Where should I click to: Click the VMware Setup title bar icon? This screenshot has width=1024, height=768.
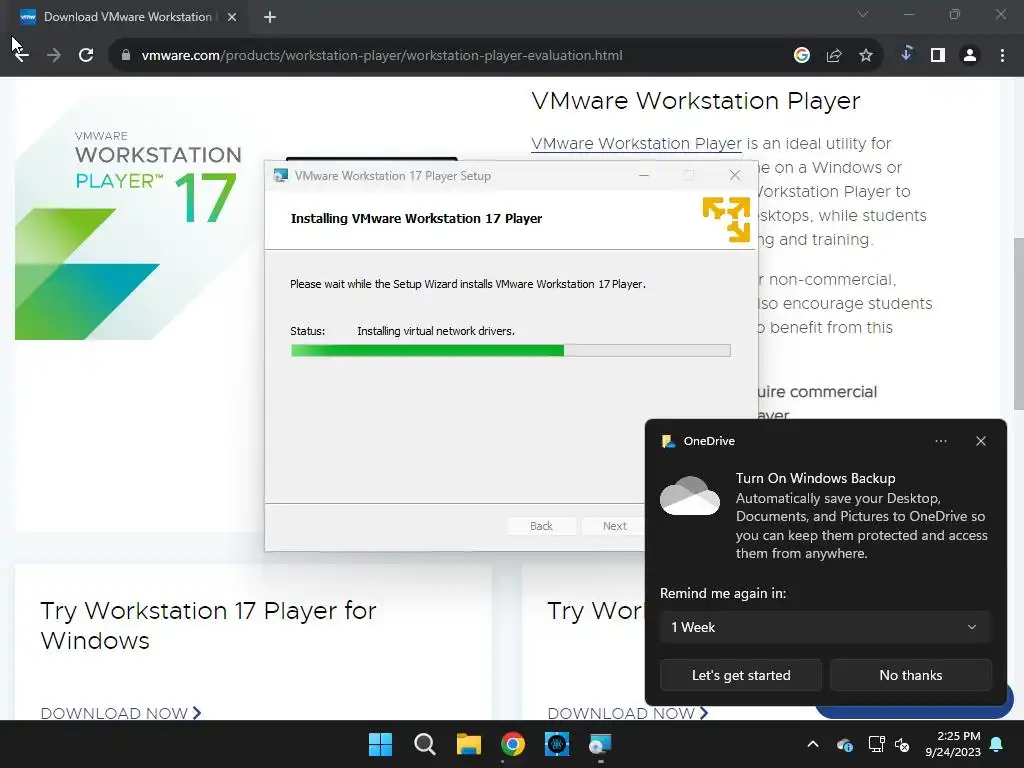pyautogui.click(x=281, y=176)
